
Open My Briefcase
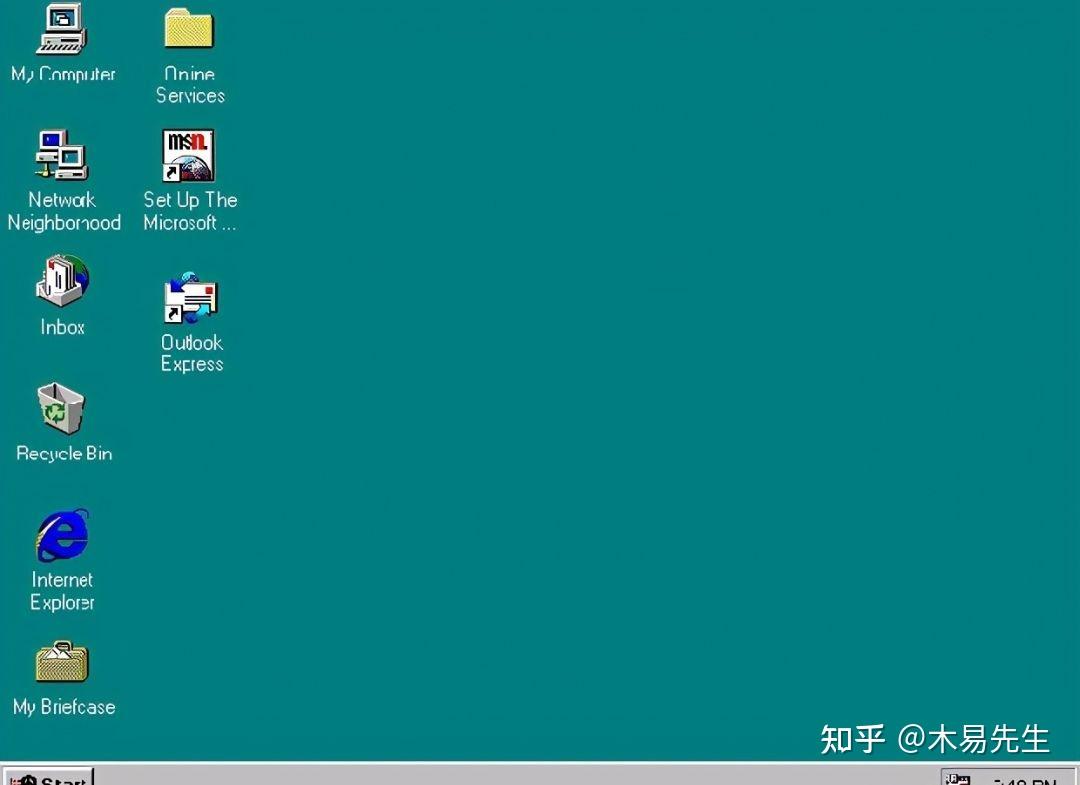click(62, 662)
